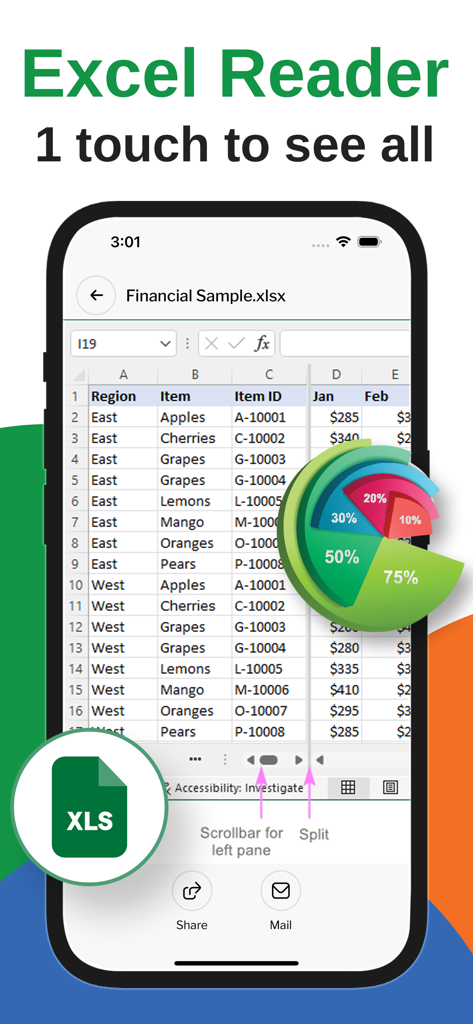Switch to Normal grid view icon
Viewport: 473px width, 1024px height.
[348, 788]
